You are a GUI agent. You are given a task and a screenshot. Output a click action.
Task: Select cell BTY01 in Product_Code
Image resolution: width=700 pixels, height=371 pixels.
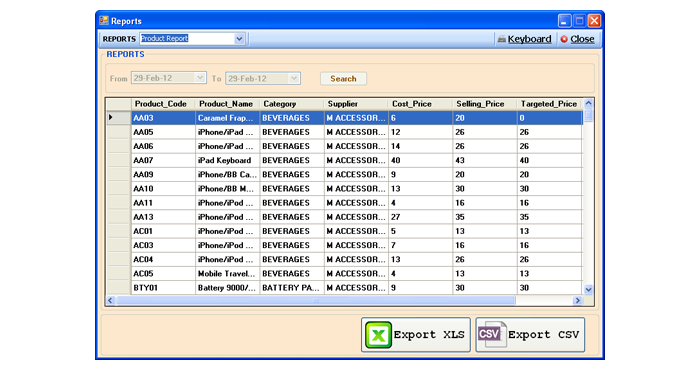[x=163, y=288]
